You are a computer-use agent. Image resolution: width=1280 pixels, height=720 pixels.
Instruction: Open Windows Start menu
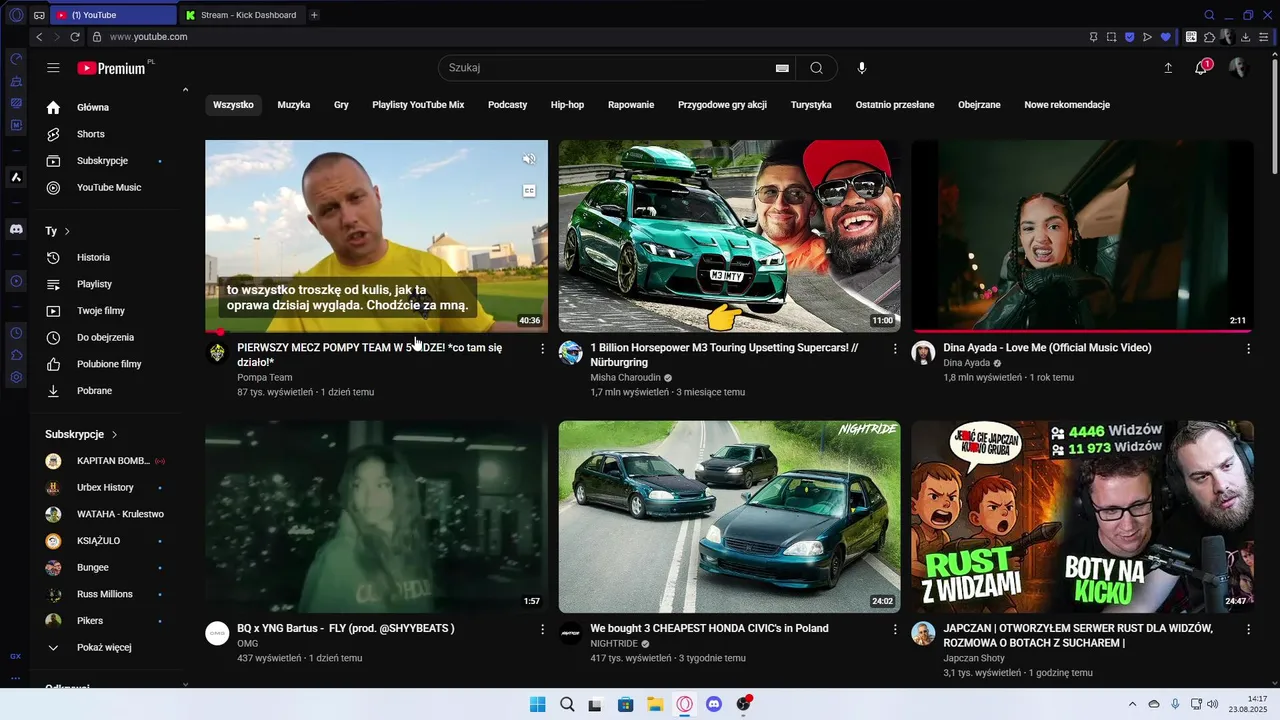537,704
